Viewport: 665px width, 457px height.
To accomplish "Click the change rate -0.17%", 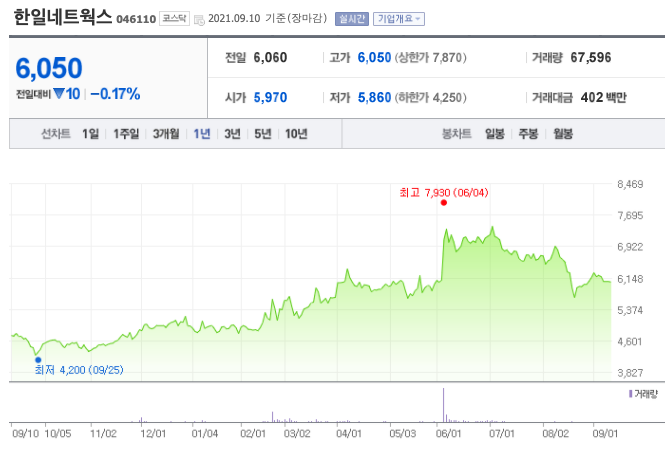I will [x=115, y=94].
